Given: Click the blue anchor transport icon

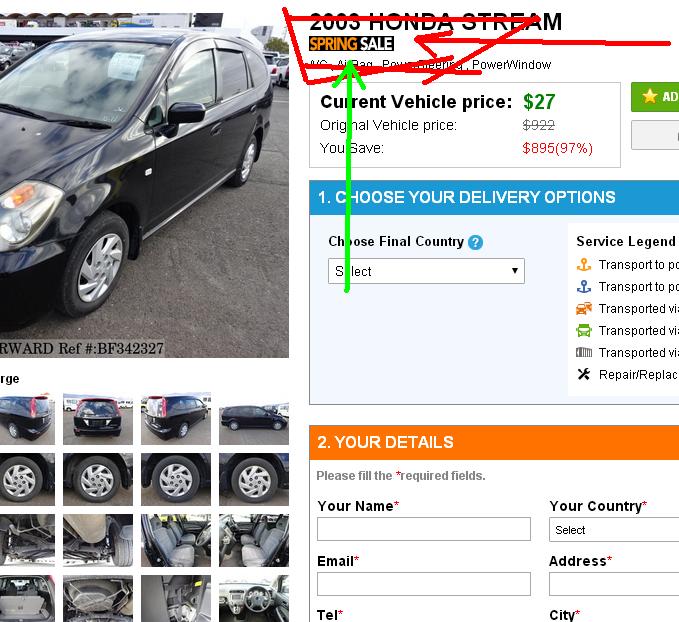Looking at the screenshot, I should 584,286.
